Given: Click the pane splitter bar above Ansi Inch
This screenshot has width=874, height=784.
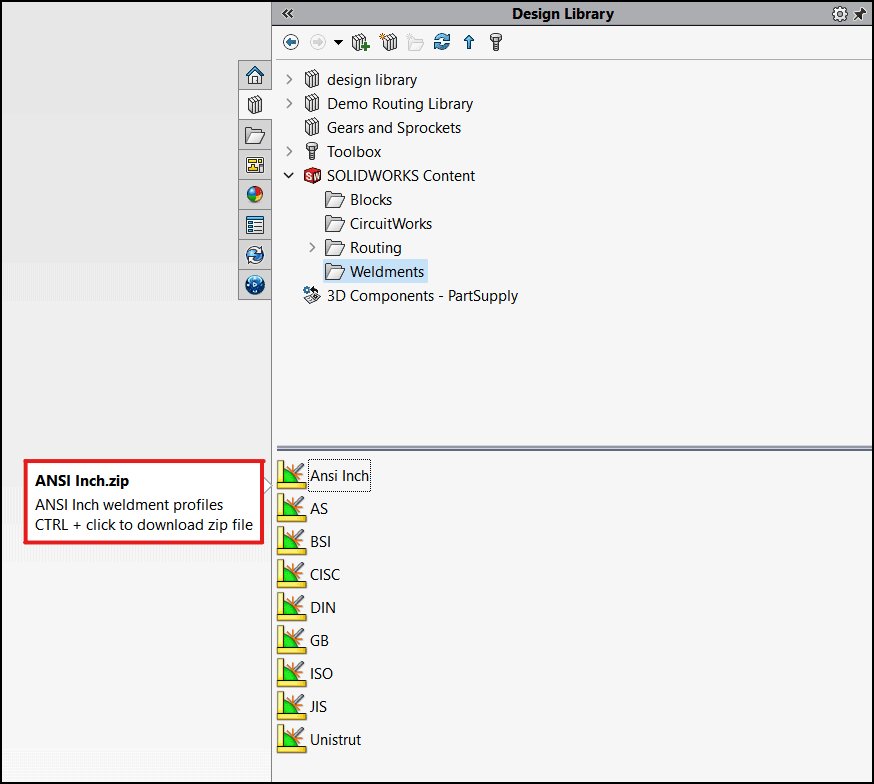Looking at the screenshot, I should click(x=574, y=448).
